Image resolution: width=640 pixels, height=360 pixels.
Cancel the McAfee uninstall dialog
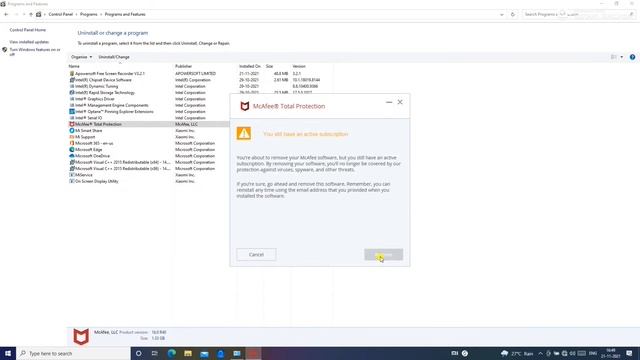click(256, 255)
